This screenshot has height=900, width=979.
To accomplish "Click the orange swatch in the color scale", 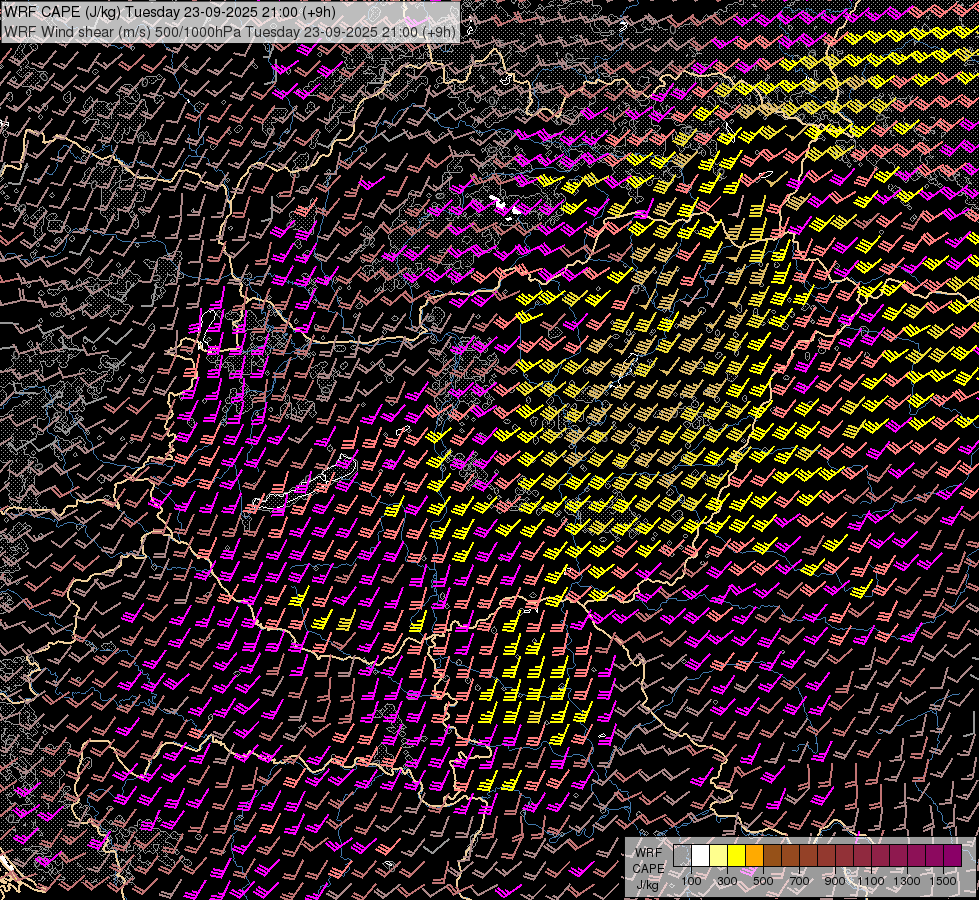I will pyautogui.click(x=755, y=856).
